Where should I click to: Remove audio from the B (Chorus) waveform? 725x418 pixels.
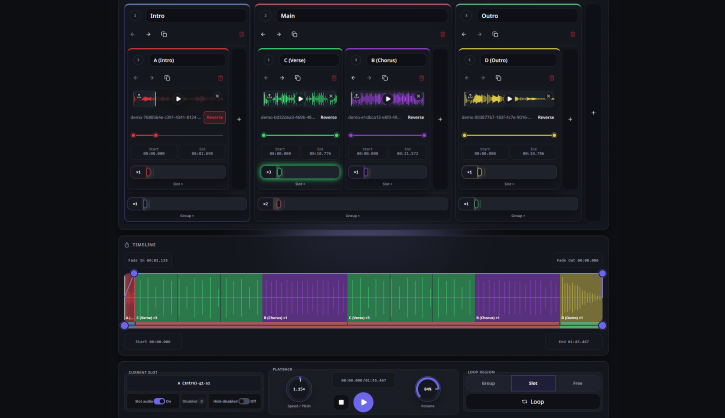418,96
